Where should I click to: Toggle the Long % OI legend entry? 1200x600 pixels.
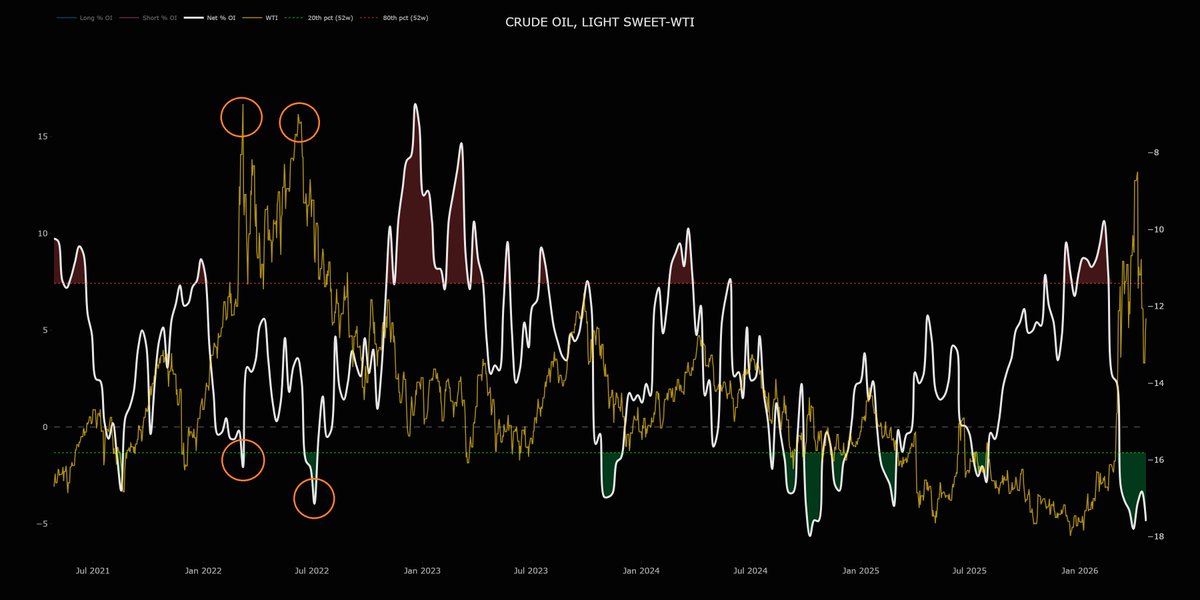[85, 18]
